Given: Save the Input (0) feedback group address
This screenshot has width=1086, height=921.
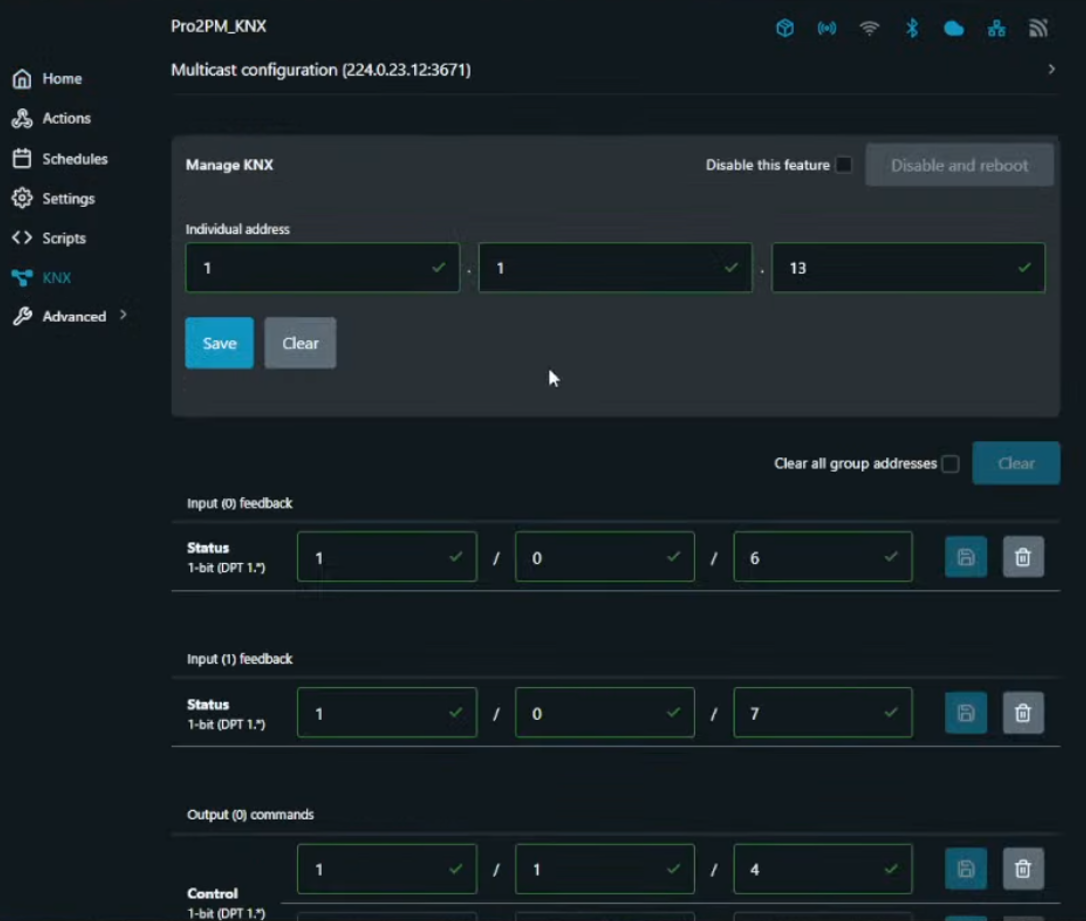Looking at the screenshot, I should tap(965, 557).
